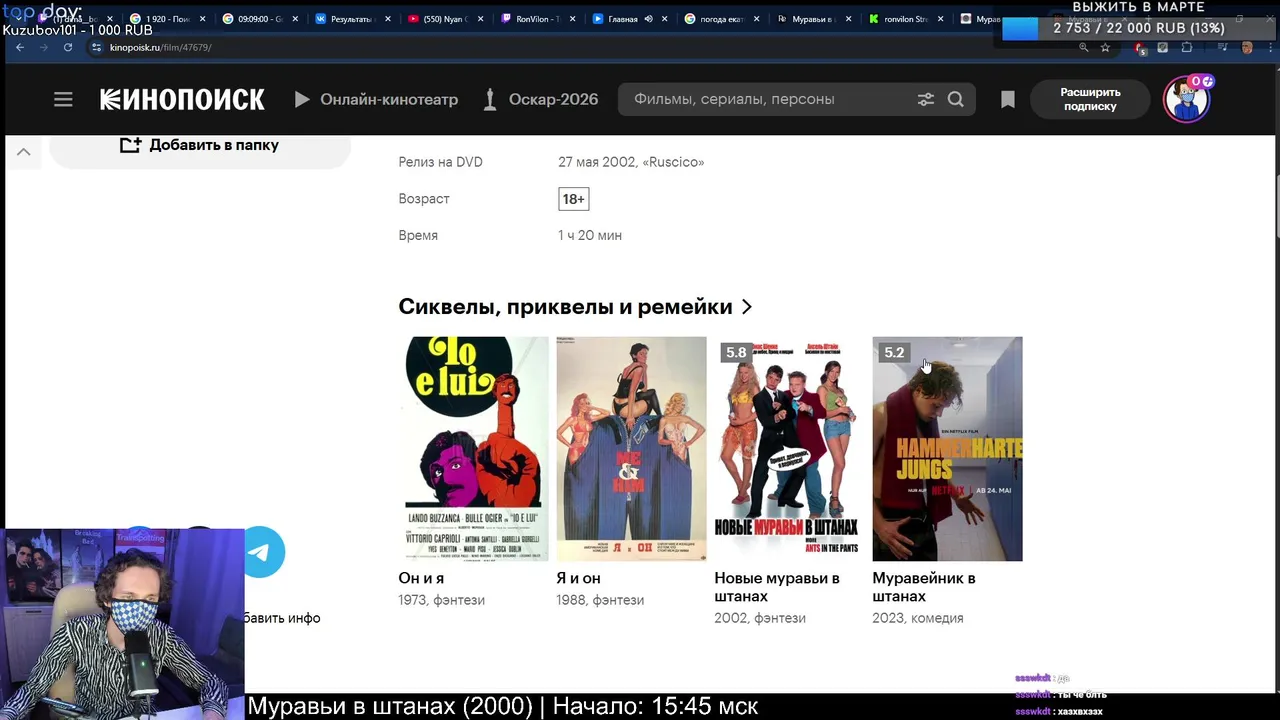1280x720 pixels.
Task: Click the 27 мая 2002, «Ruscico» text
Action: pyautogui.click(x=631, y=162)
